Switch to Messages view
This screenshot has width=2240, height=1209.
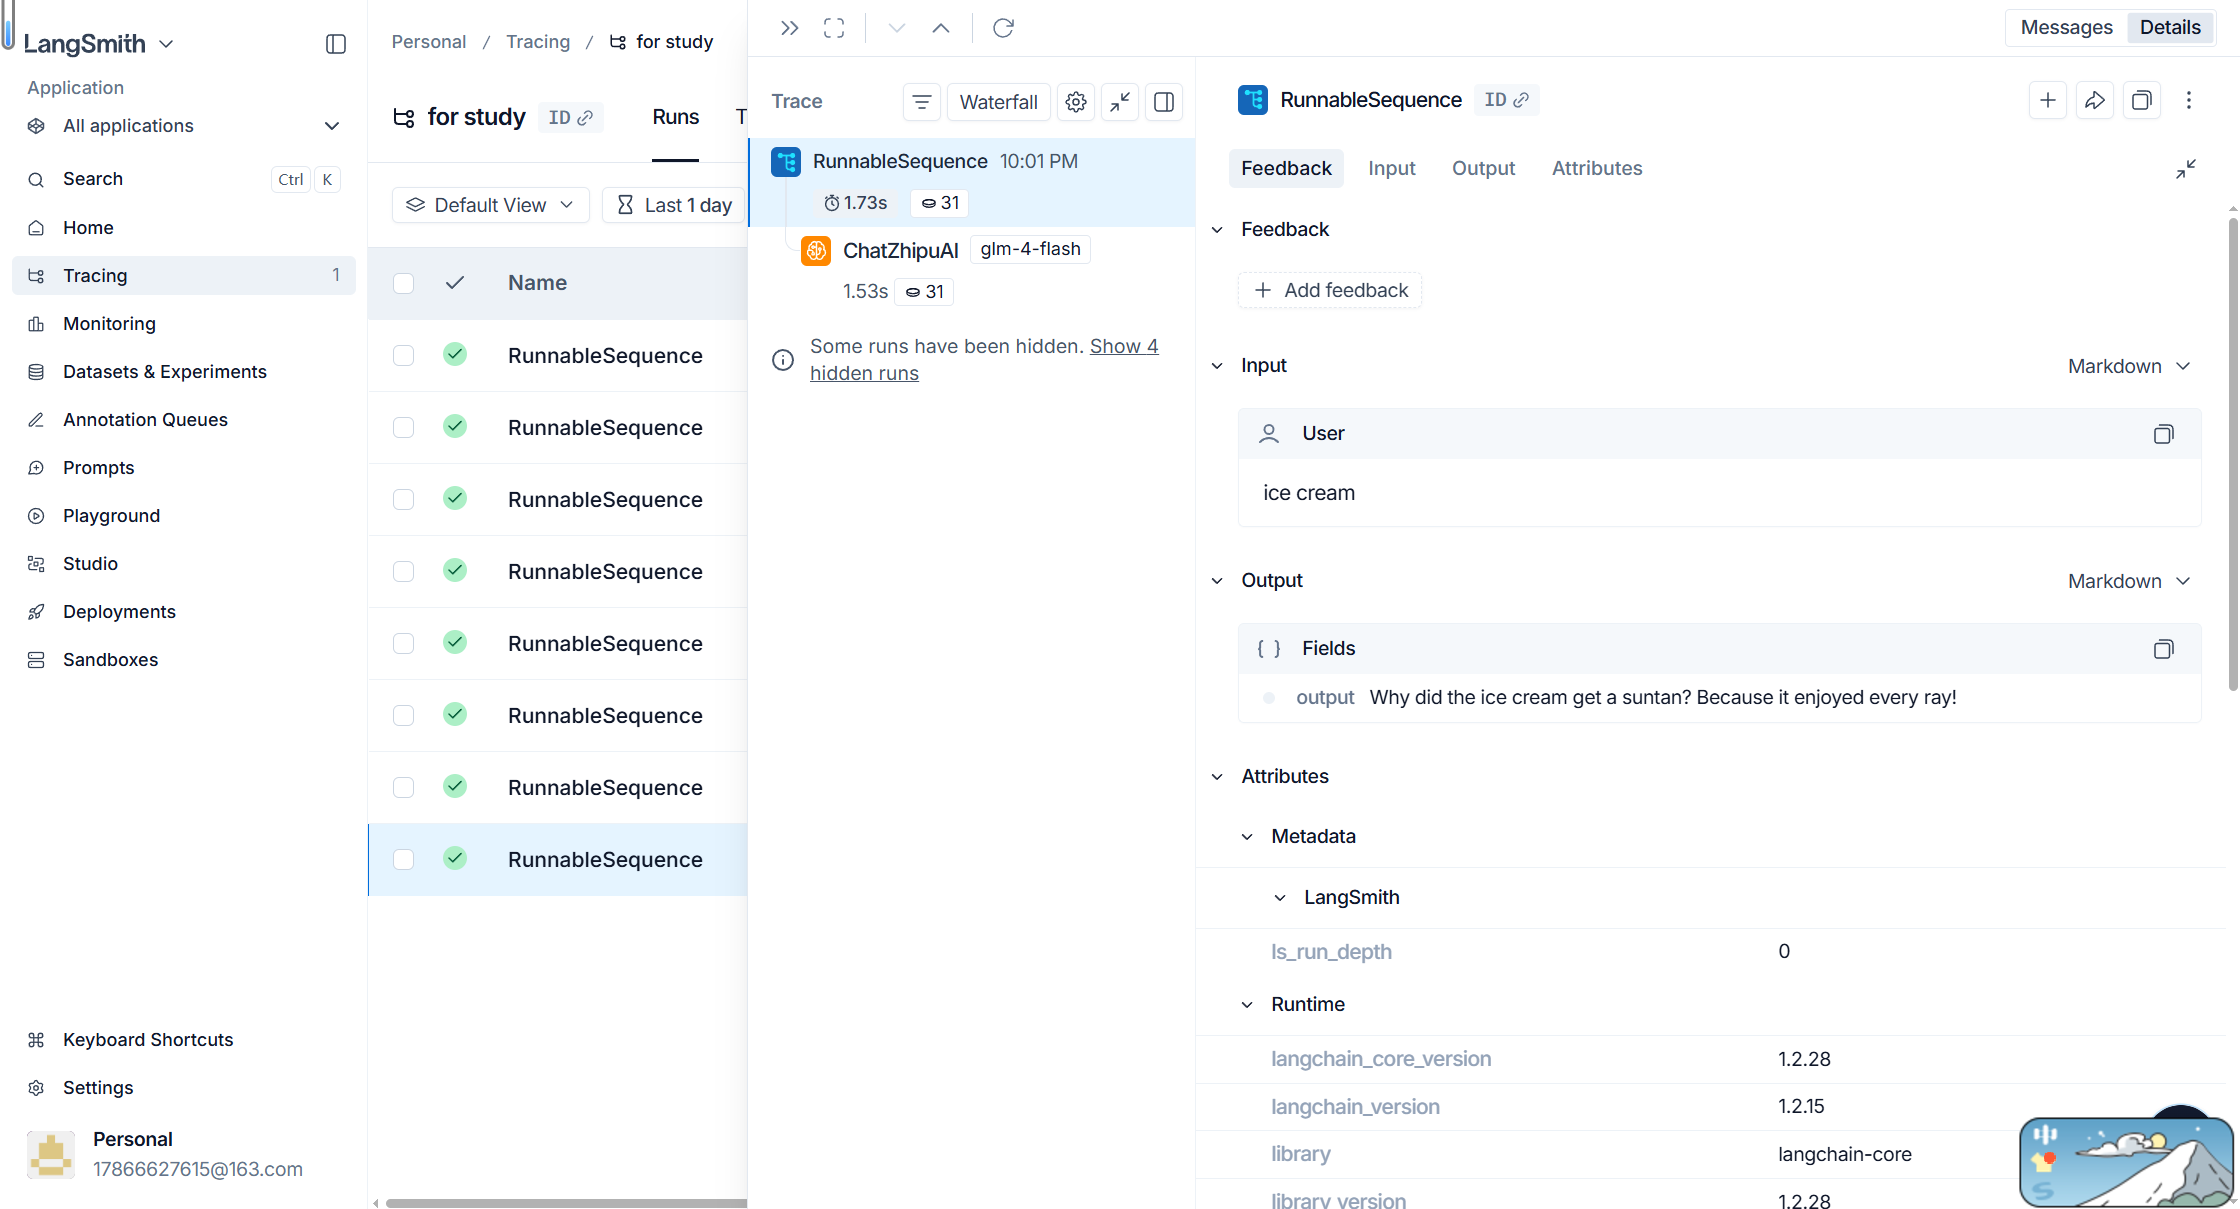(2067, 28)
